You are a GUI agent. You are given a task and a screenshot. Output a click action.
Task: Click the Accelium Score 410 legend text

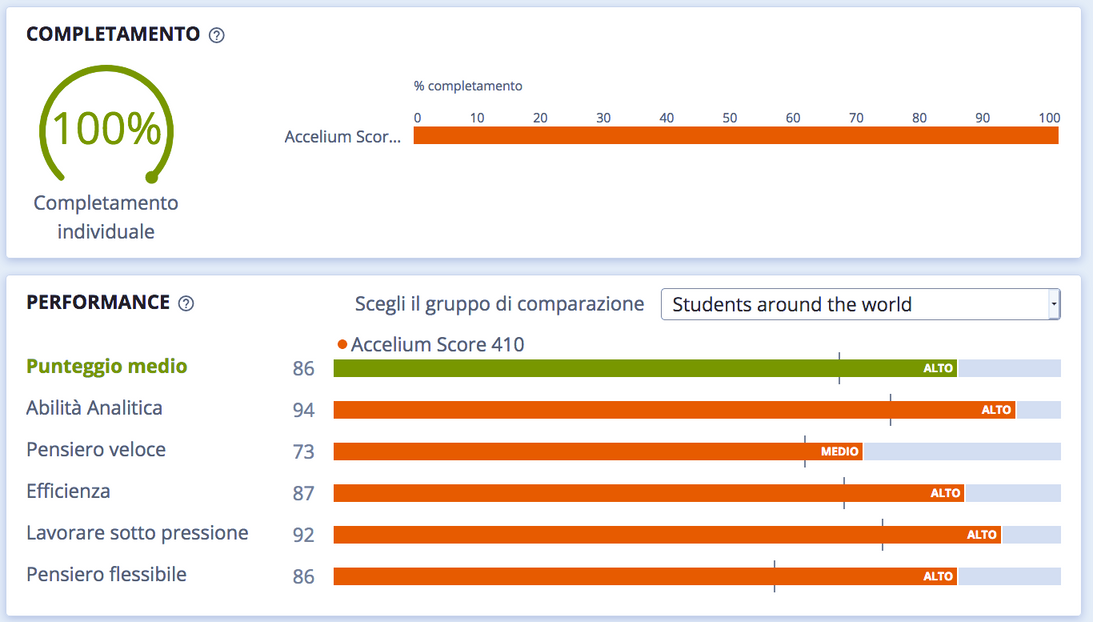tap(438, 345)
